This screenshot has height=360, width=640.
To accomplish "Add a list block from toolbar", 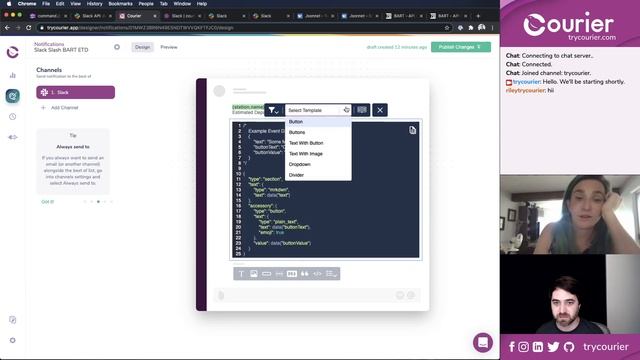I will 331,273.
